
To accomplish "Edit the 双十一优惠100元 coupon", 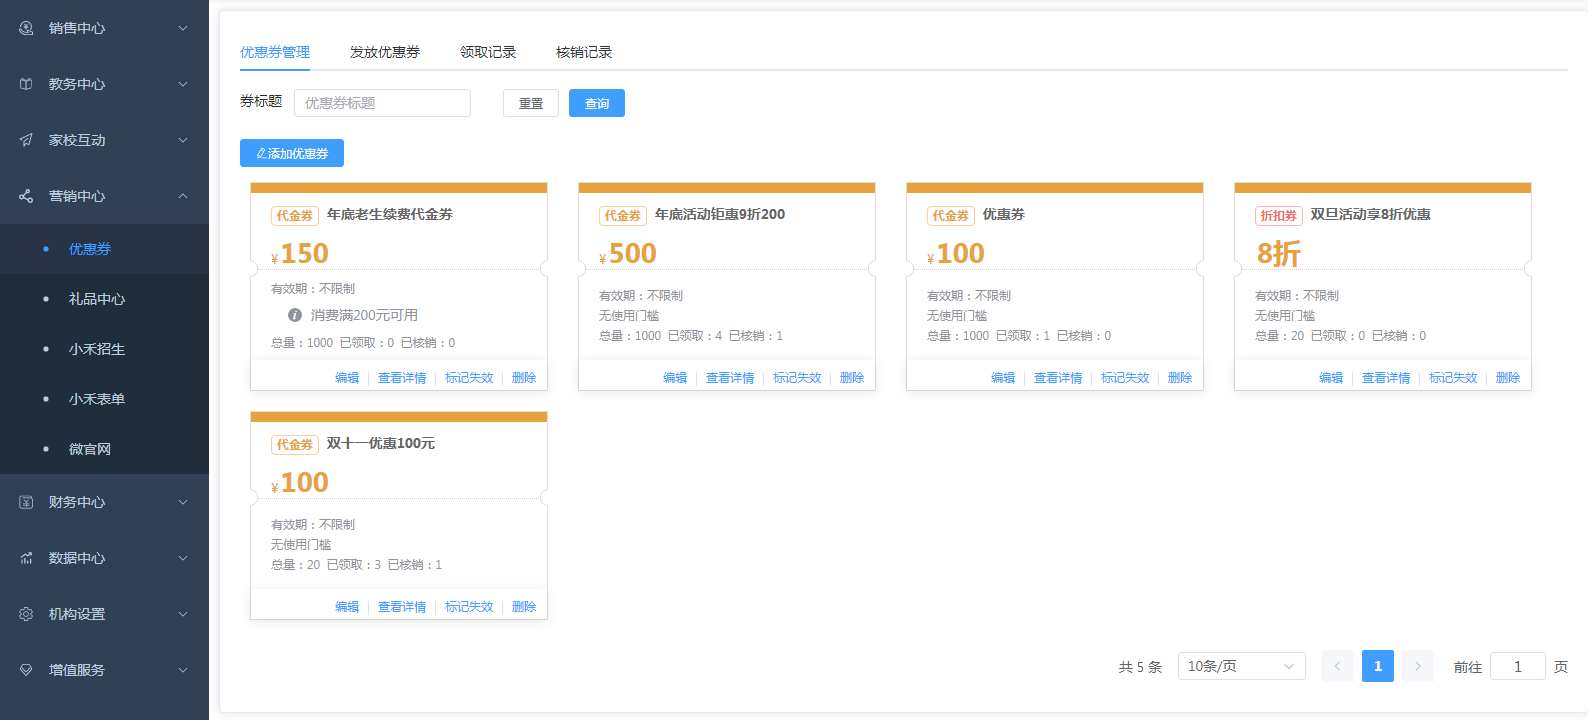I will point(347,607).
